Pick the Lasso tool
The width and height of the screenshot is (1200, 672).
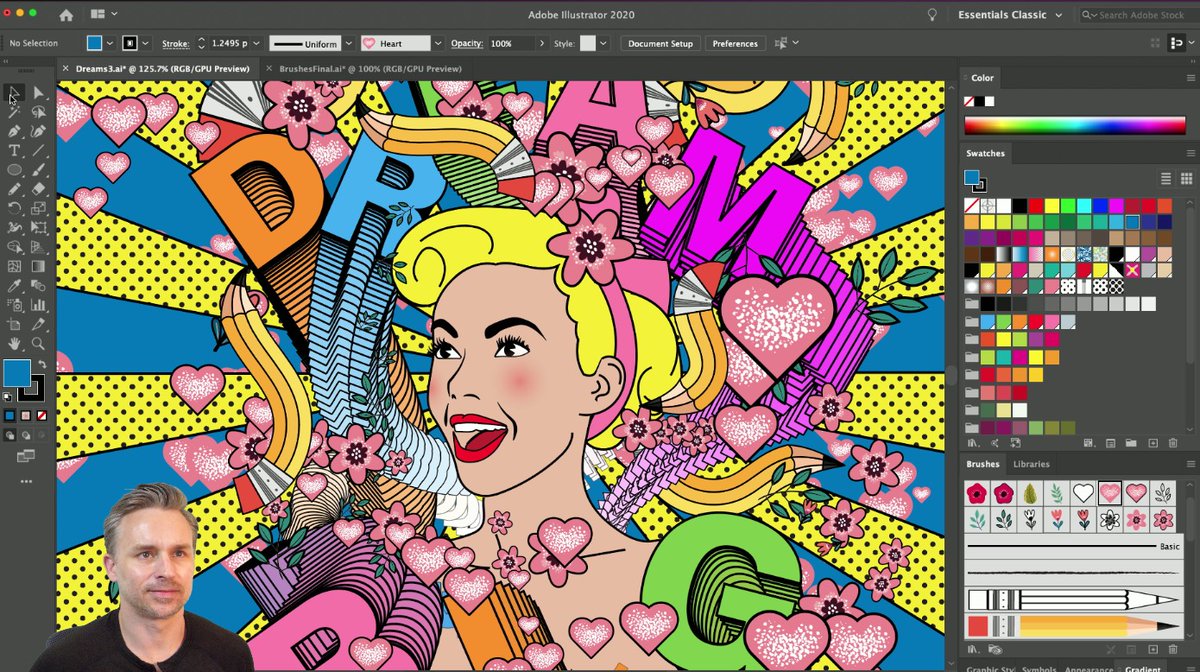coord(38,111)
